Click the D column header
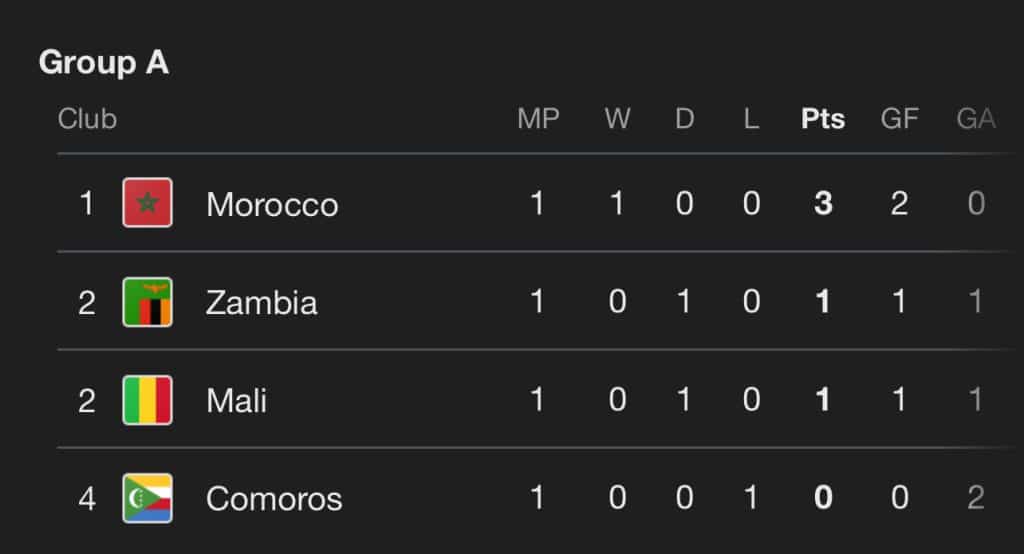The height and width of the screenshot is (554, 1024). pos(684,119)
